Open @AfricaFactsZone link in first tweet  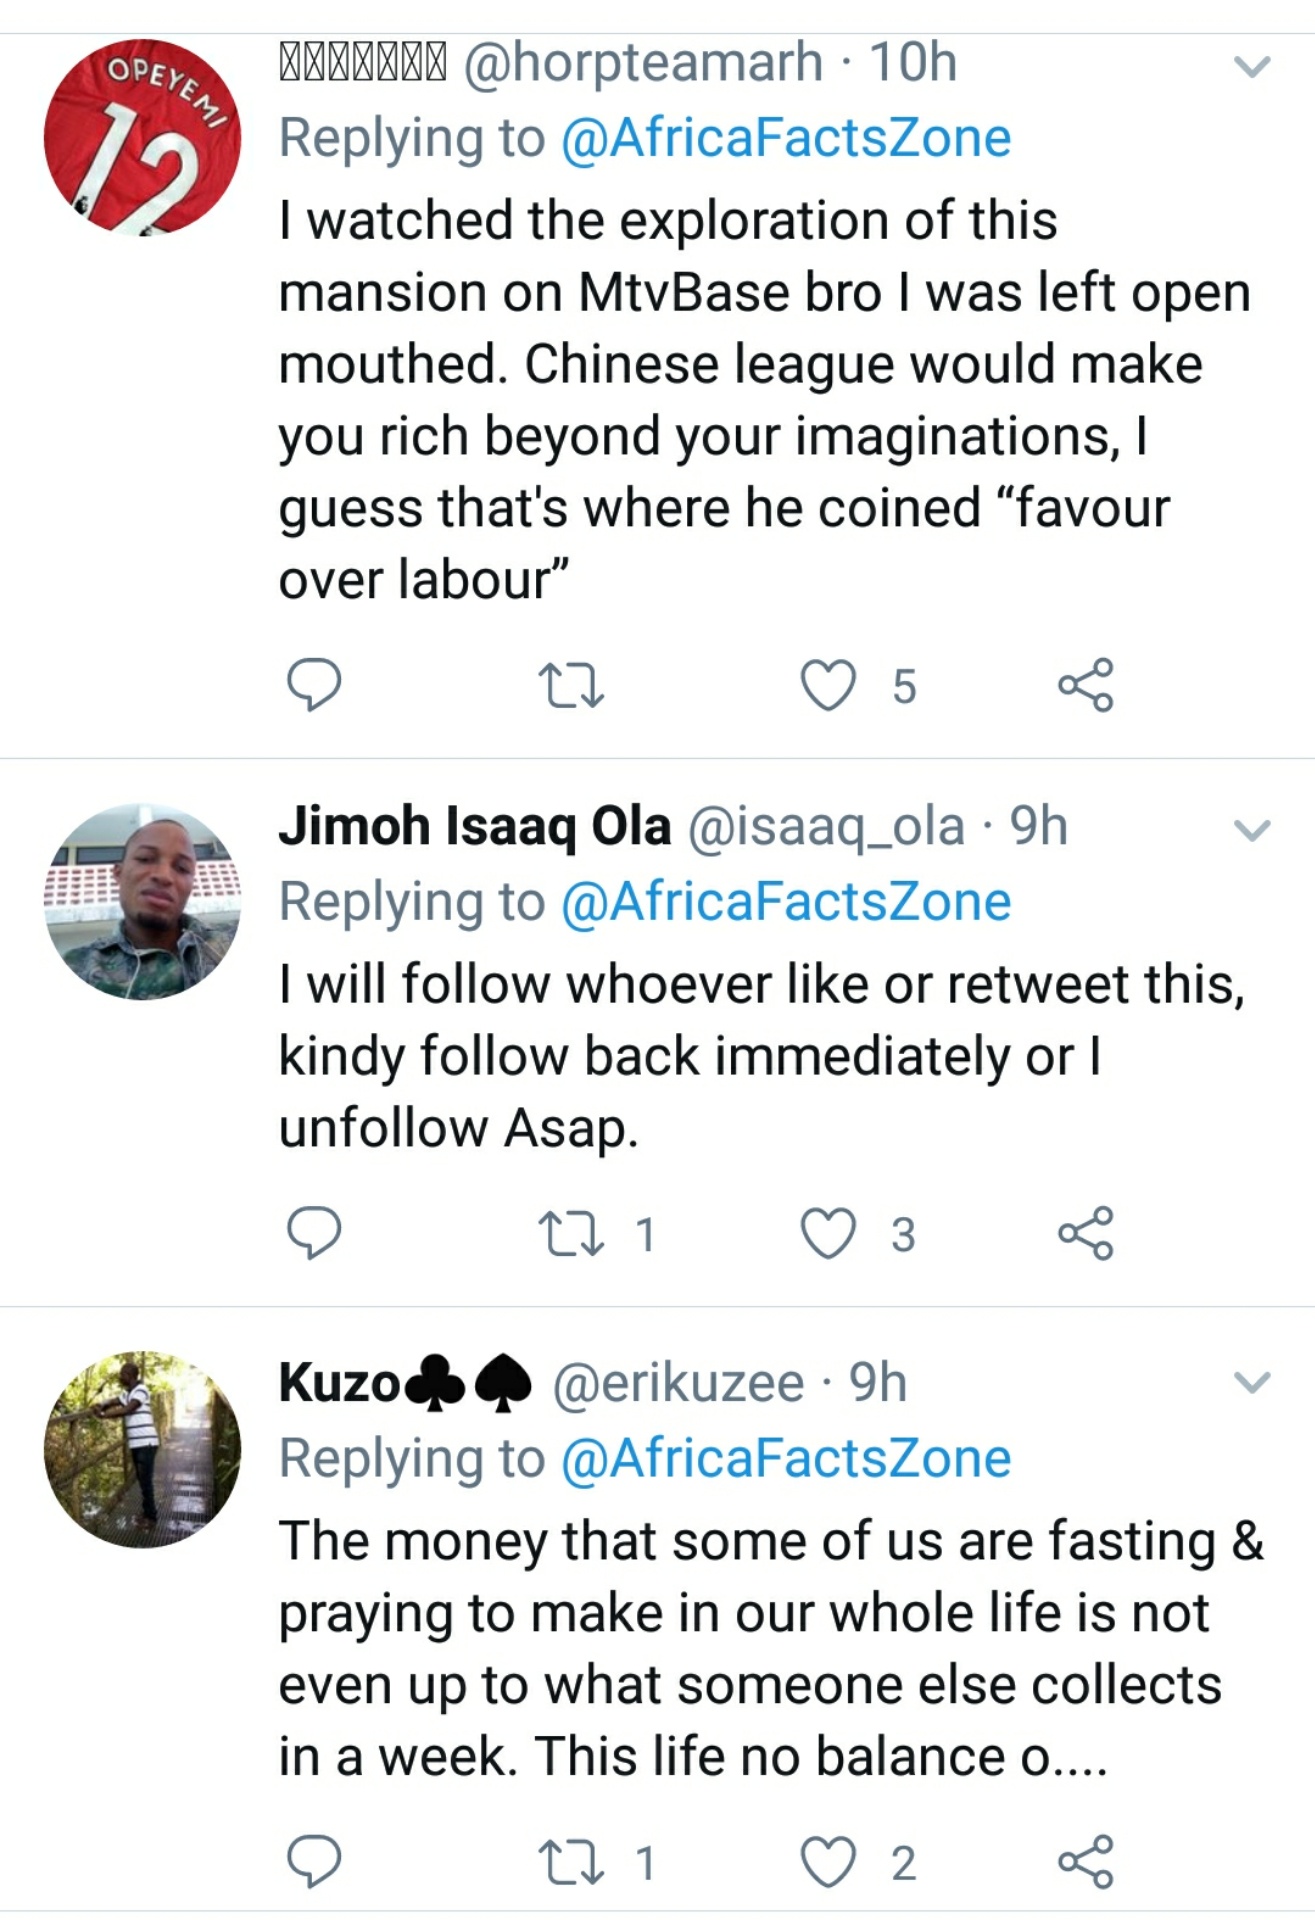pyautogui.click(x=786, y=138)
